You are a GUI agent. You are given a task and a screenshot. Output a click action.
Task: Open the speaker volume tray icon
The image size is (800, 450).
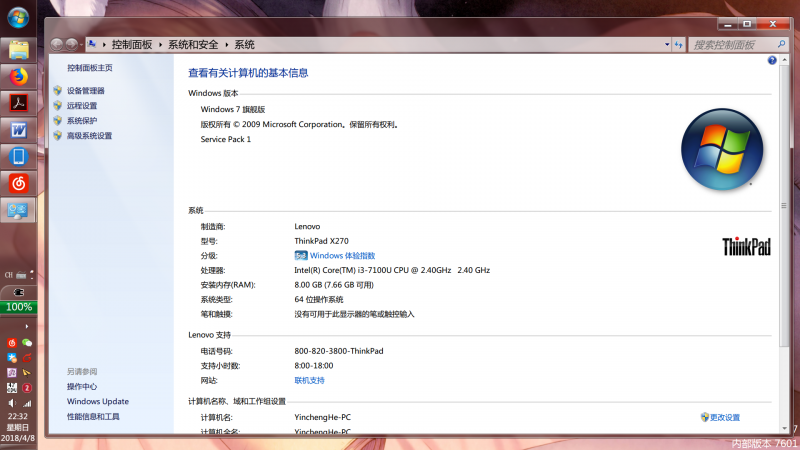12,403
